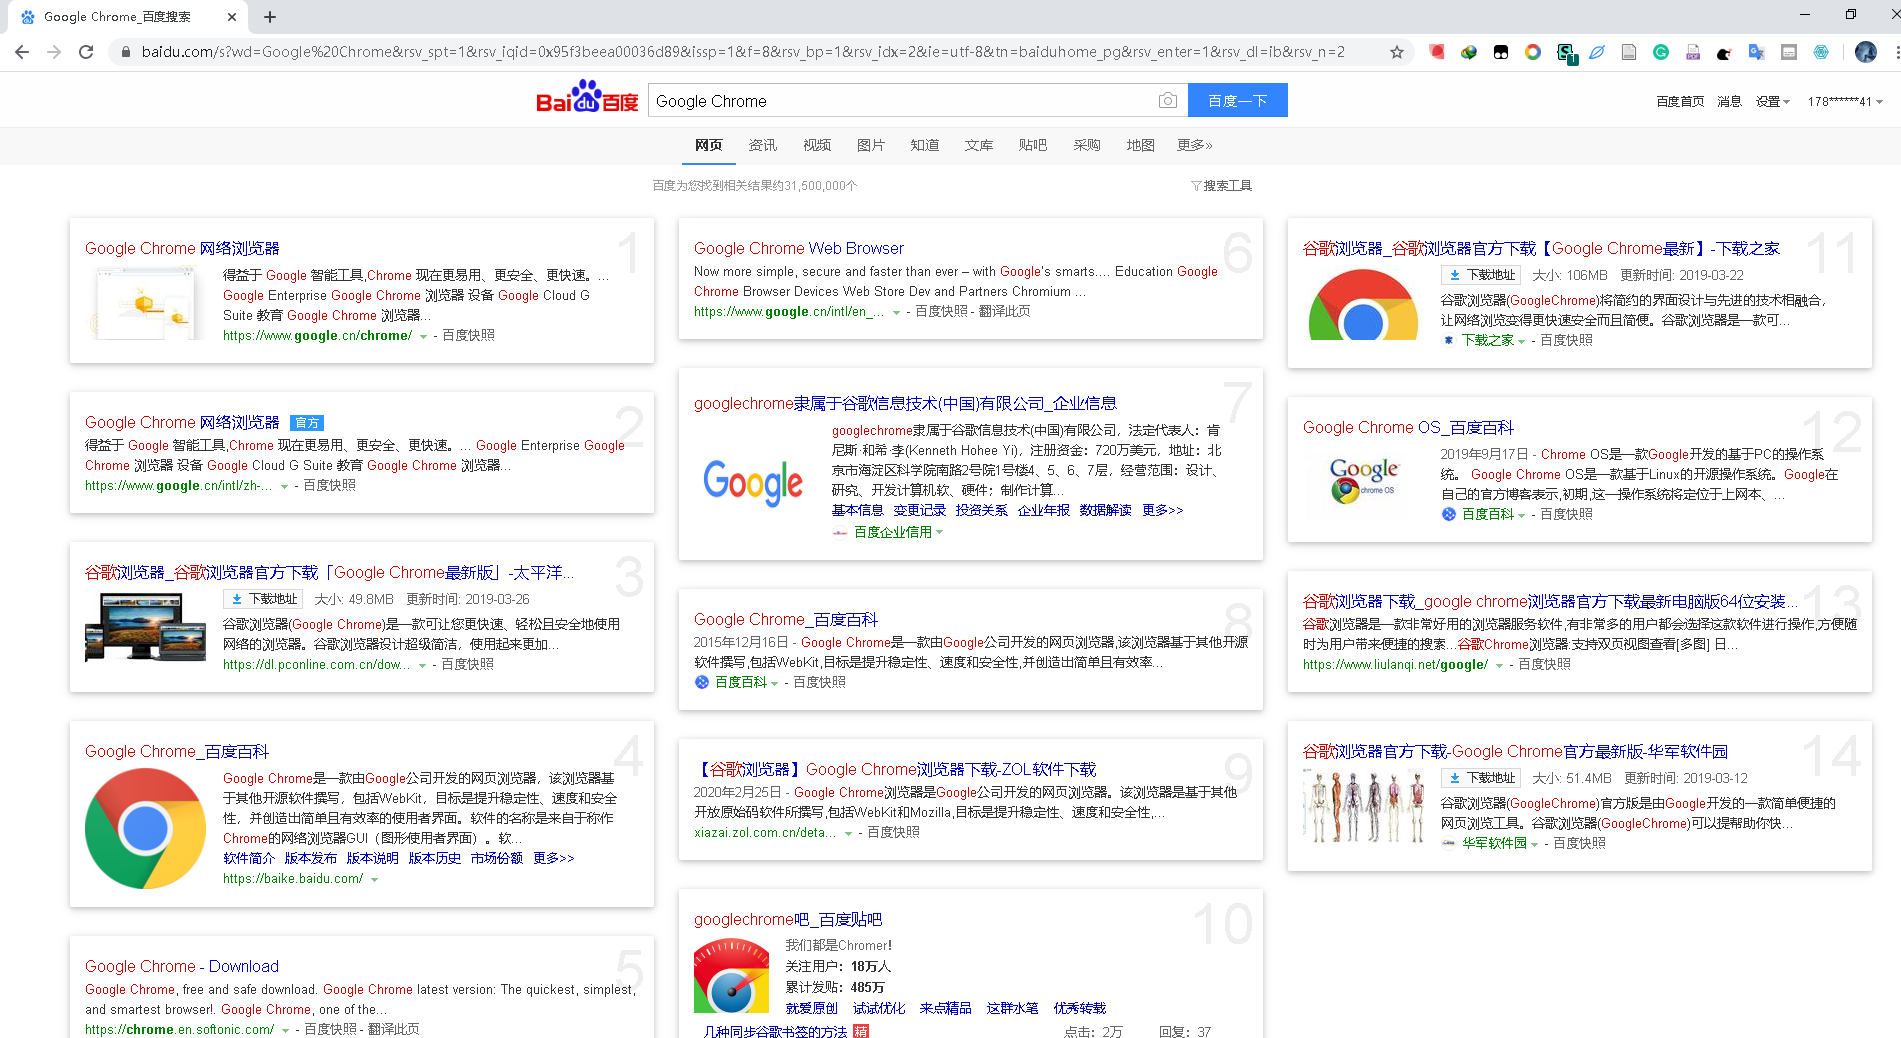This screenshot has height=1038, width=1901.
Task: Open 版本历史 sublink in 百度百科 result
Action: 434,858
